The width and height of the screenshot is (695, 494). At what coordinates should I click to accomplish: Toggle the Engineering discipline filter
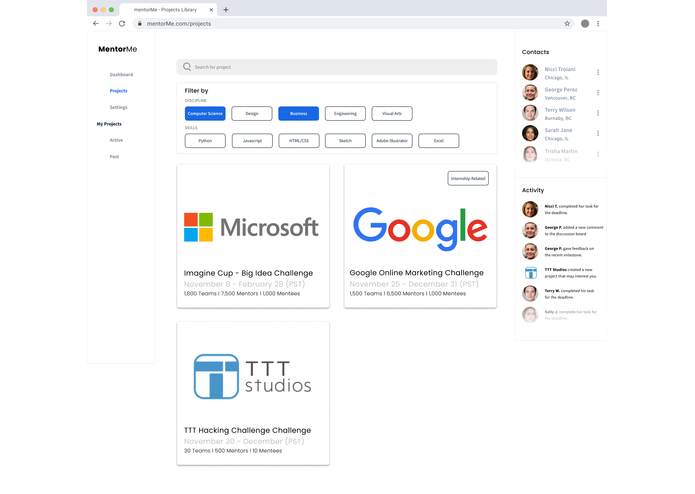[x=345, y=113]
